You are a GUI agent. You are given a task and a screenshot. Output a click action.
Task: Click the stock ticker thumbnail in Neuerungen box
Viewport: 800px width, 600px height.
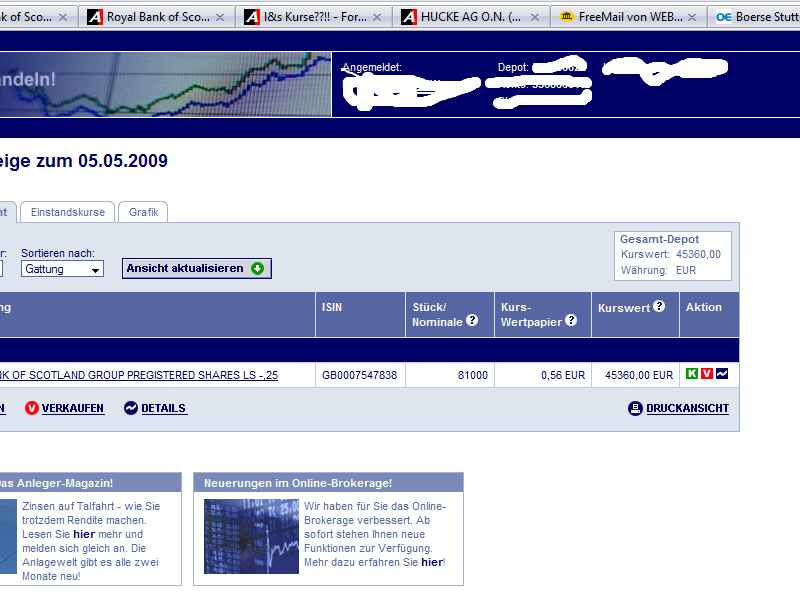click(x=251, y=536)
